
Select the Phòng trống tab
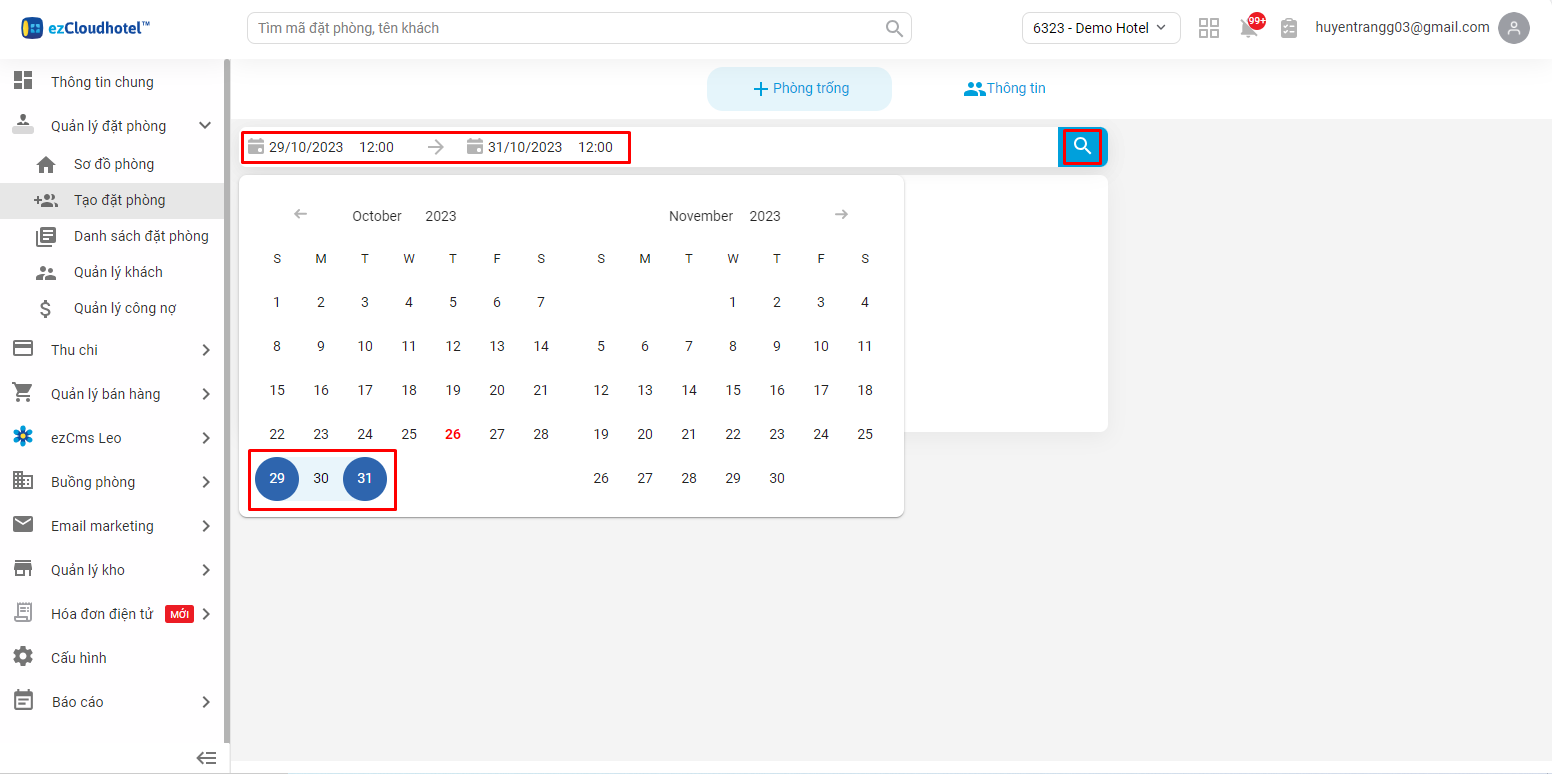coord(799,89)
